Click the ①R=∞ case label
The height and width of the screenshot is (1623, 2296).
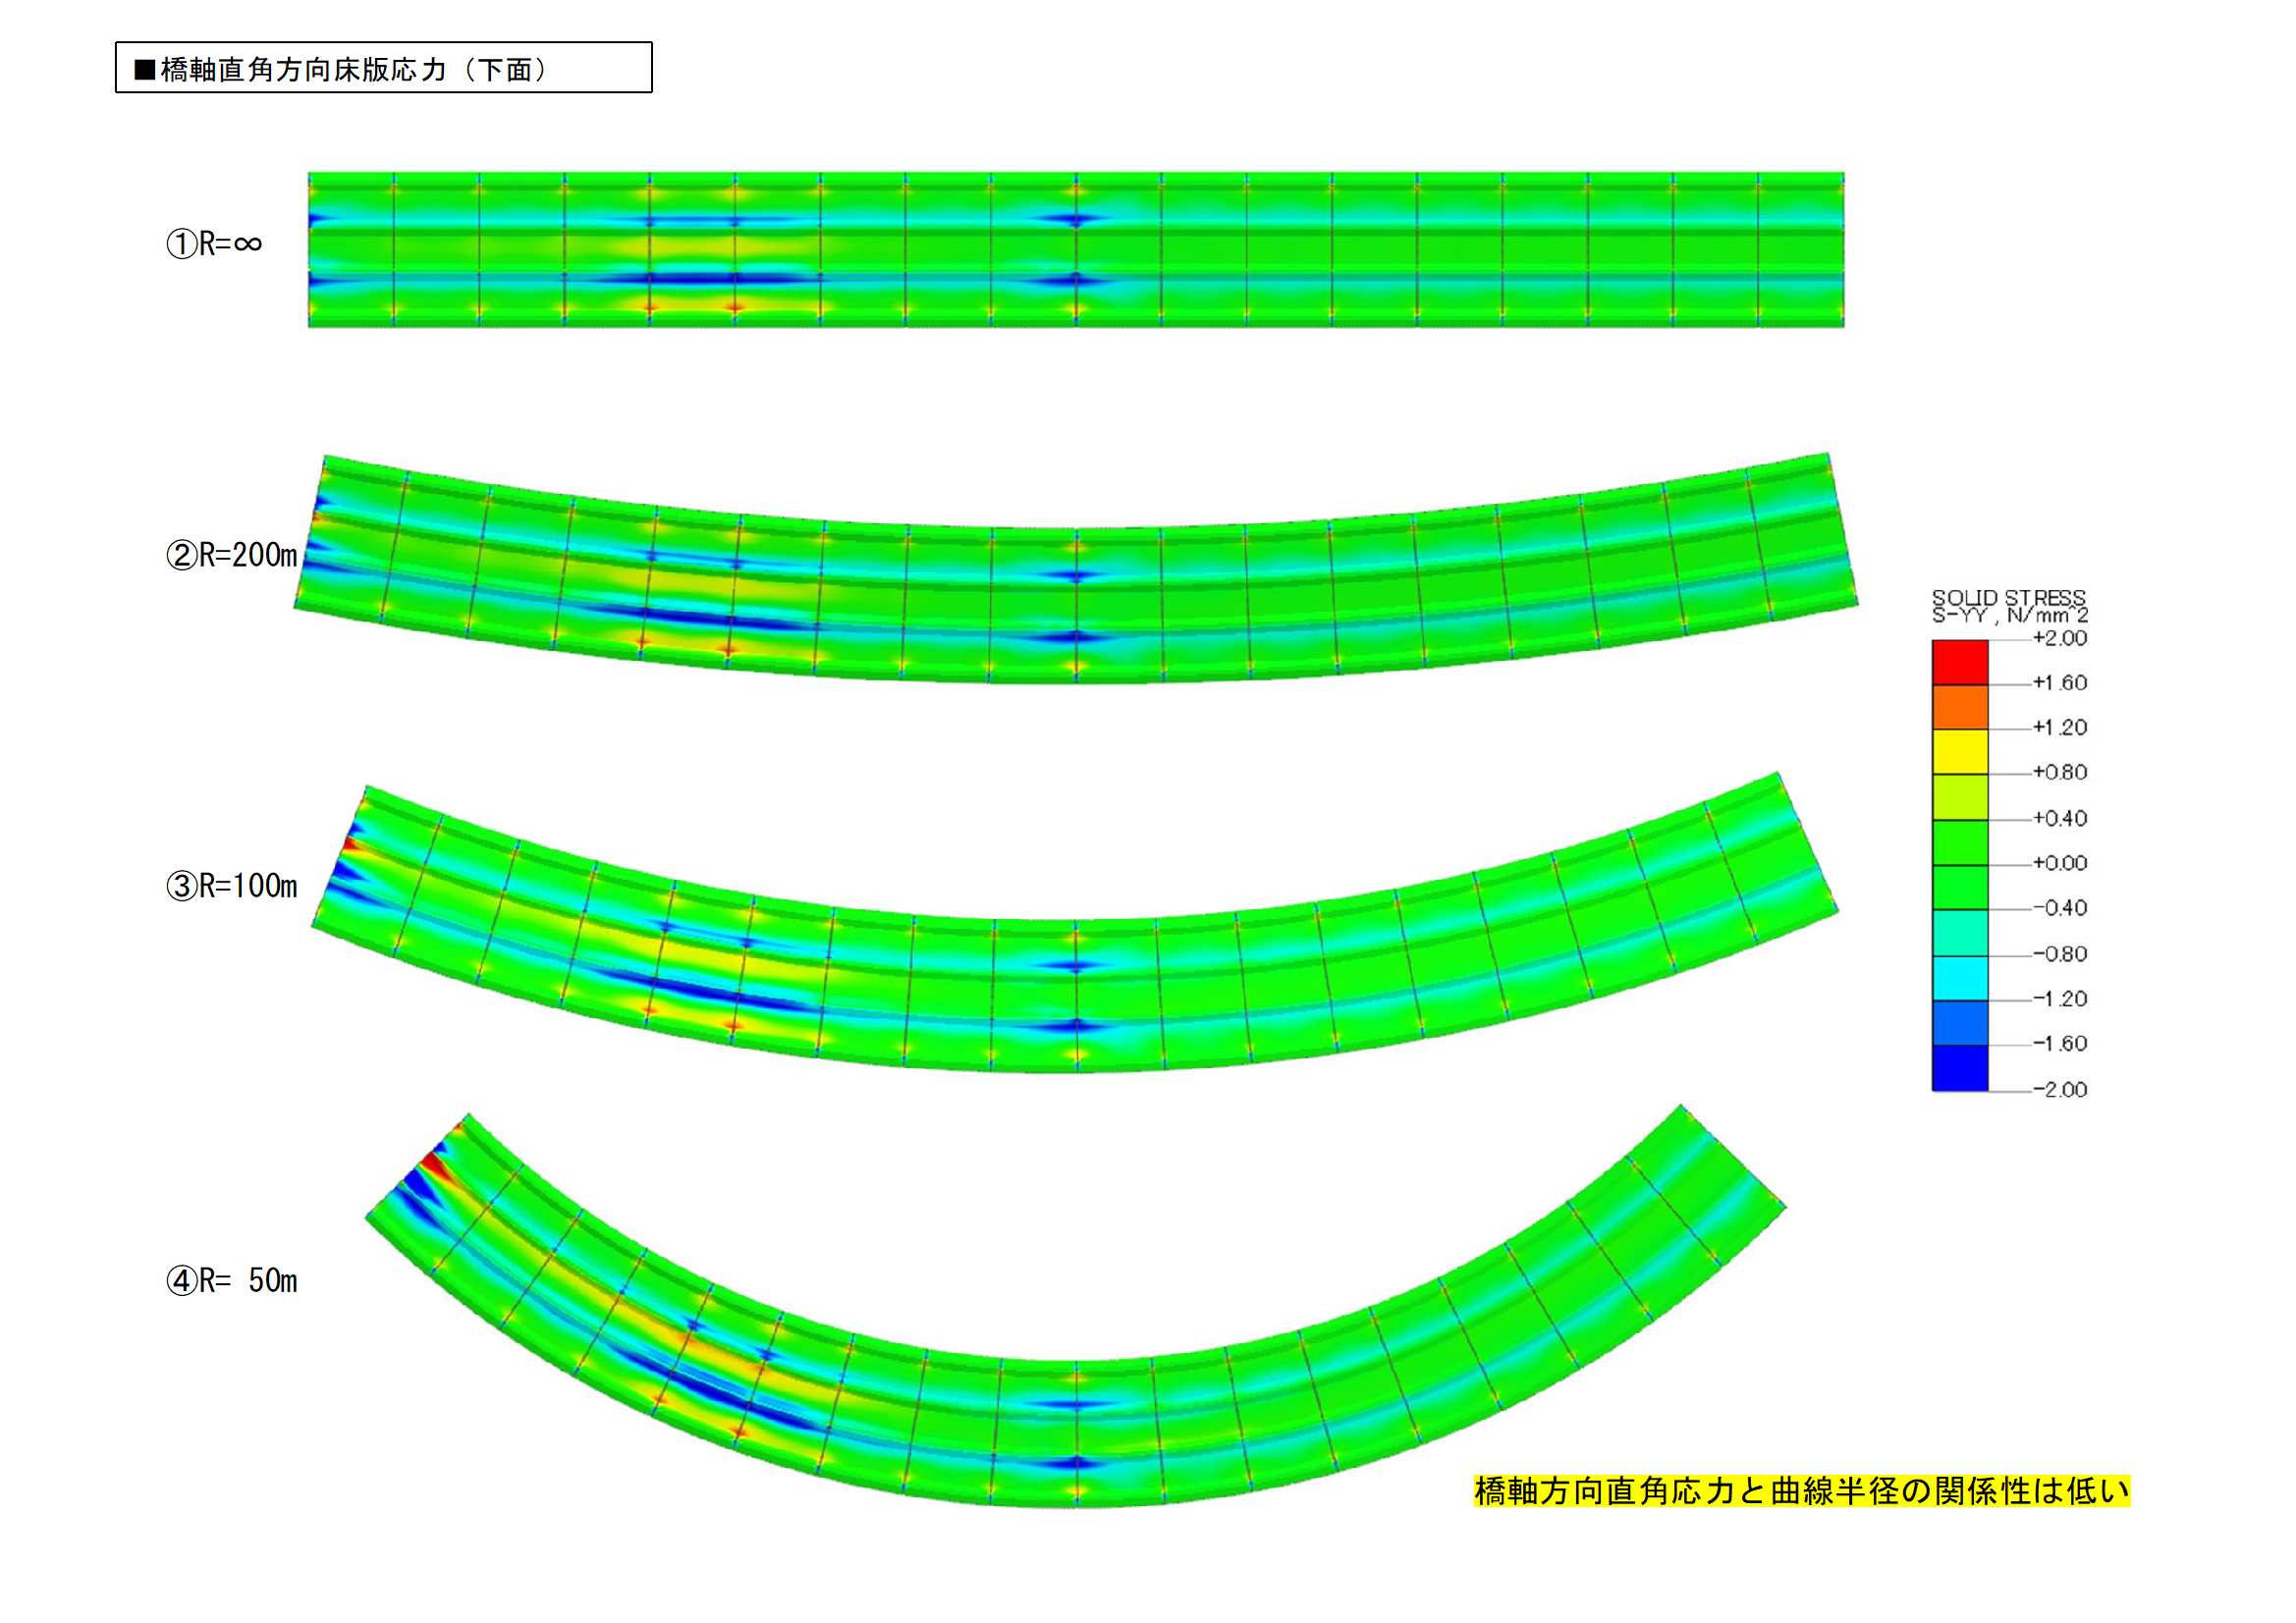[x=214, y=243]
